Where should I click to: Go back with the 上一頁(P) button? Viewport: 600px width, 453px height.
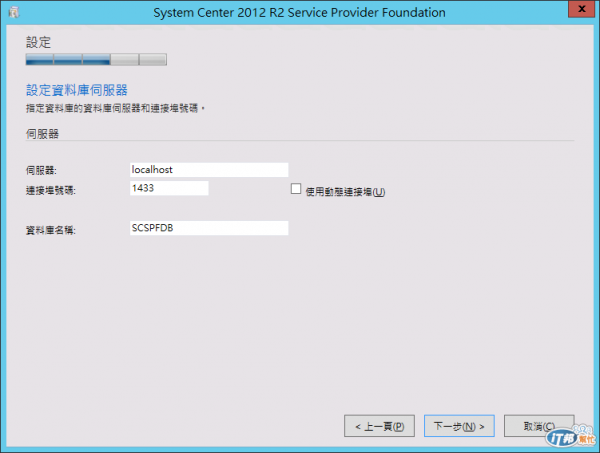click(379, 426)
